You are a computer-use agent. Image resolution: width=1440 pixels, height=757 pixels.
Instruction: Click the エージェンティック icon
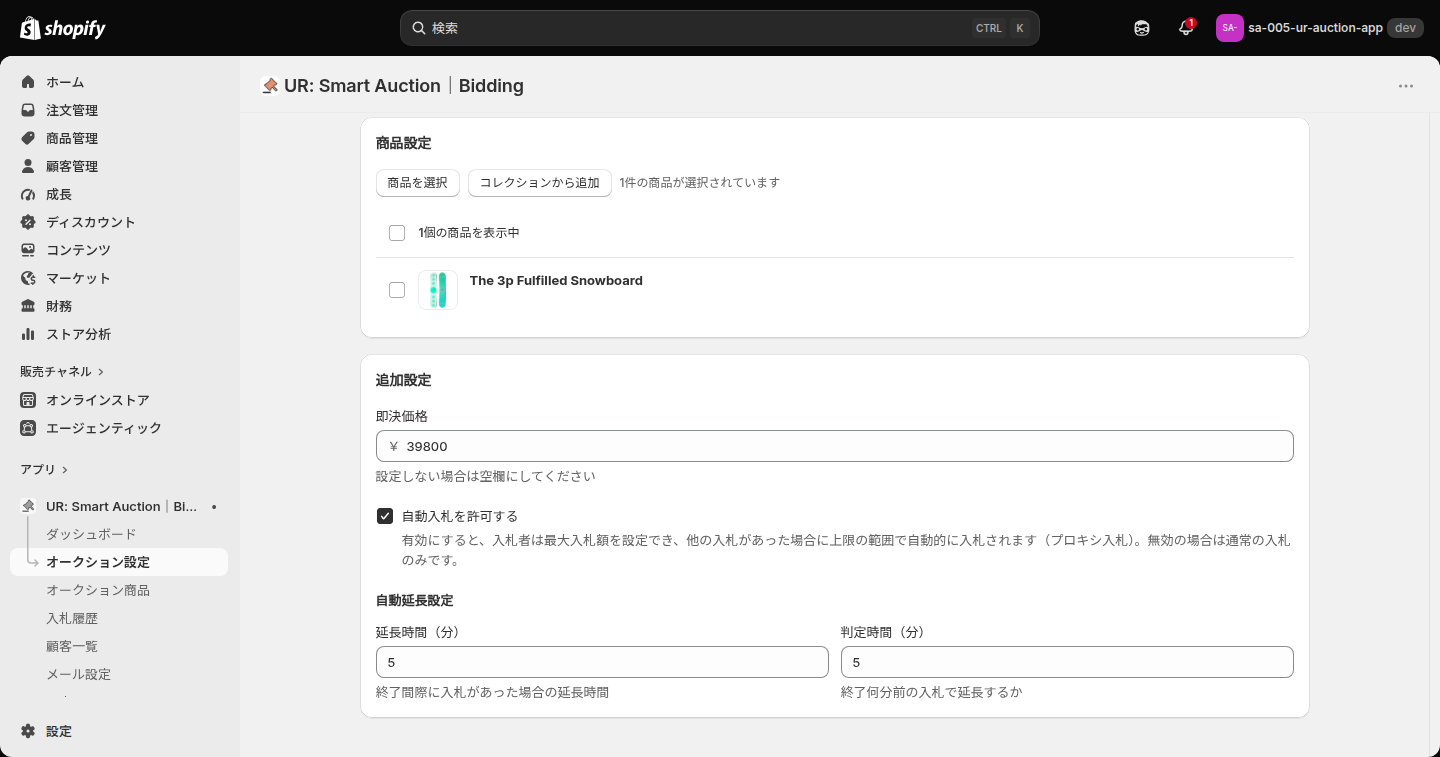[x=28, y=428]
